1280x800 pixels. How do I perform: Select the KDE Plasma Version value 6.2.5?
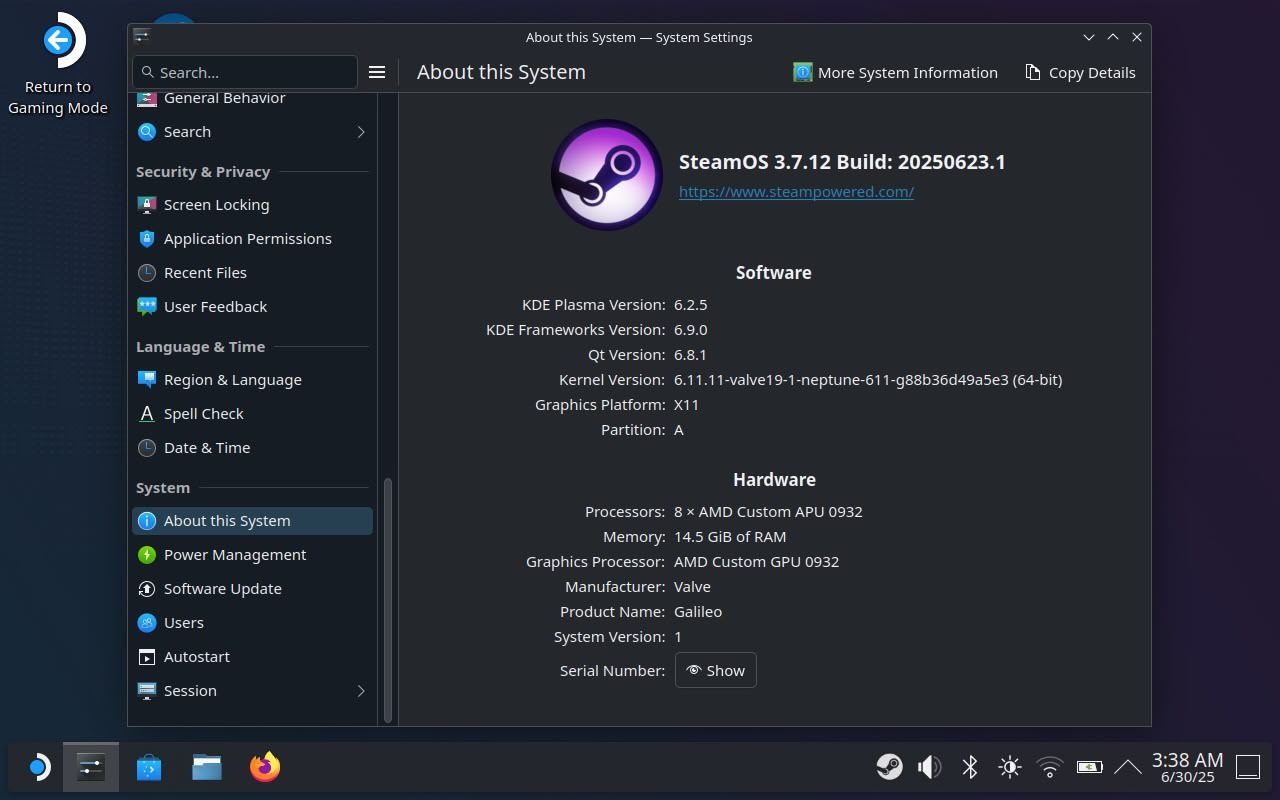point(690,305)
